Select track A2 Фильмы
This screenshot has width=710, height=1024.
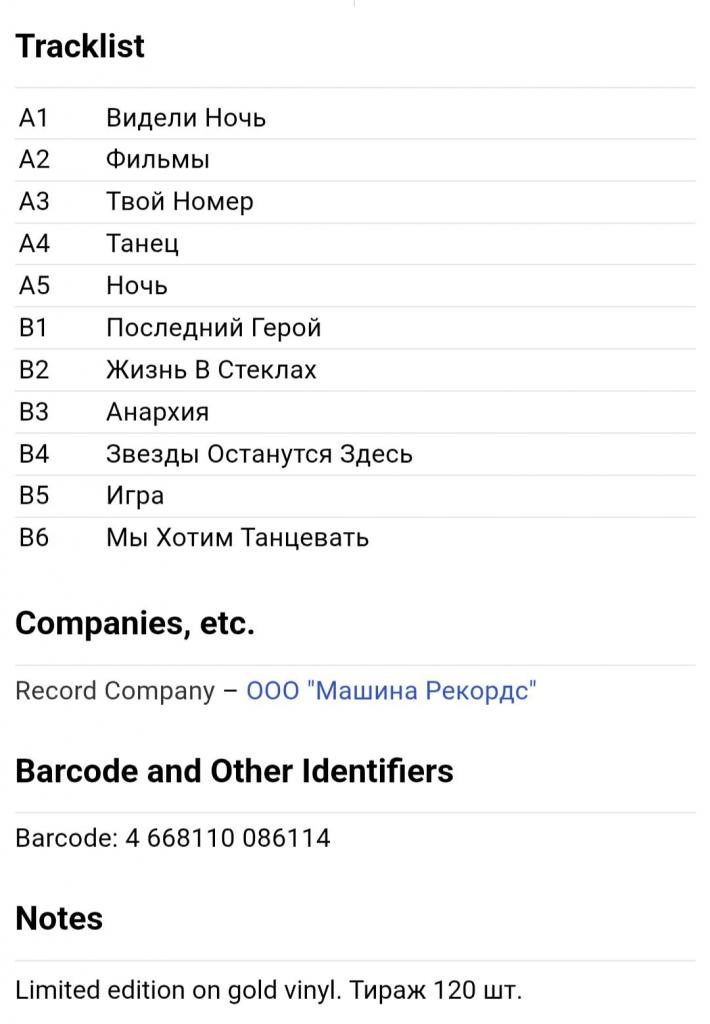(355, 160)
